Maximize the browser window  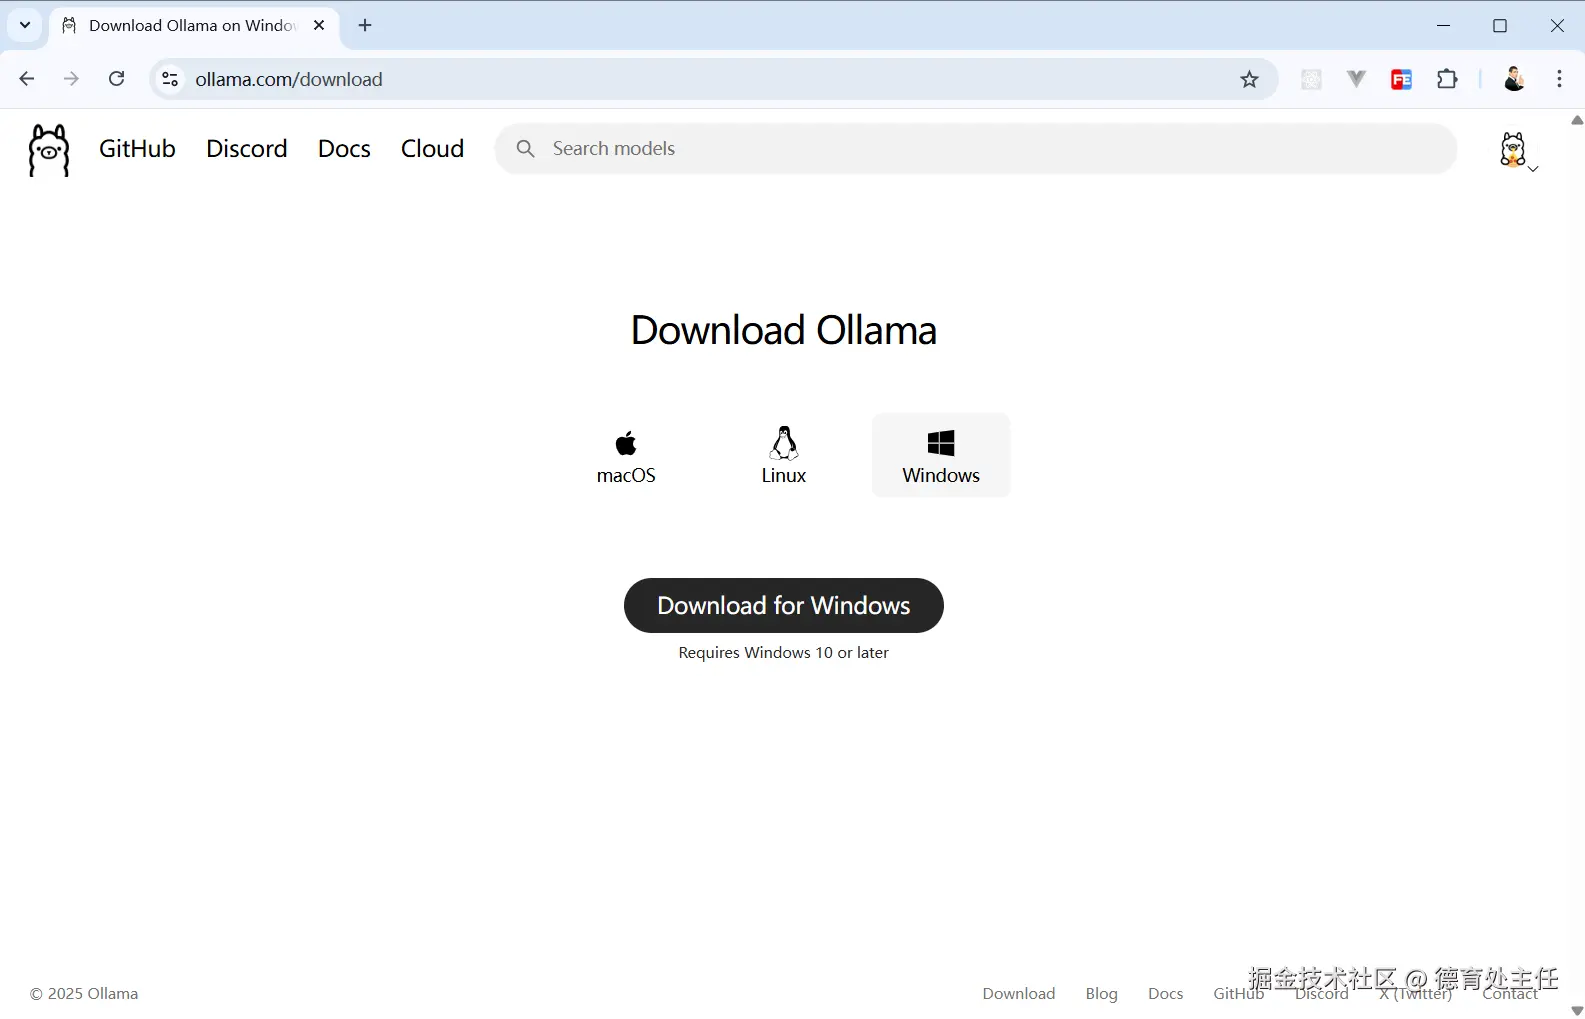tap(1500, 25)
